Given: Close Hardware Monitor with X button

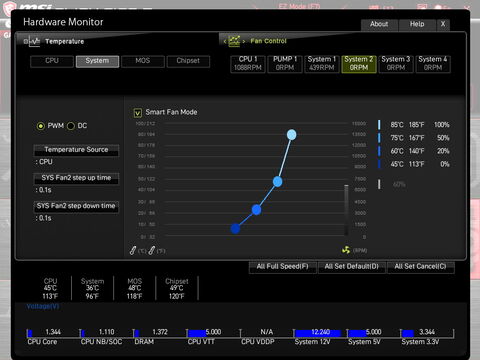Looking at the screenshot, I should point(443,24).
